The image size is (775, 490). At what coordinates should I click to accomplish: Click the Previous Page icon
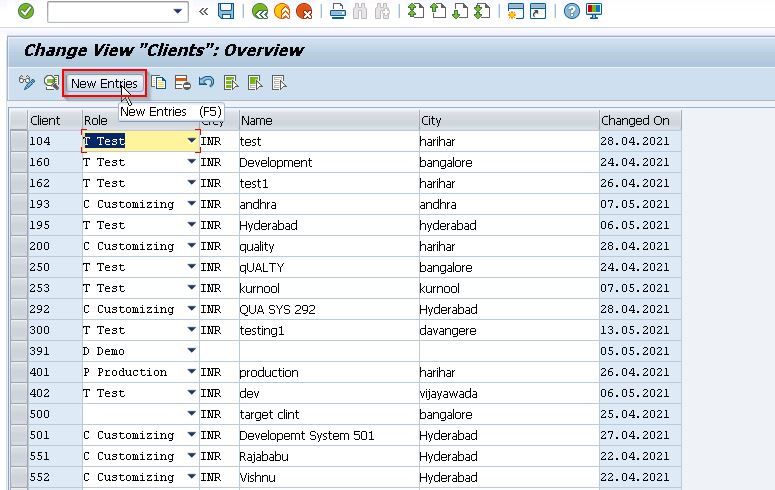click(438, 11)
